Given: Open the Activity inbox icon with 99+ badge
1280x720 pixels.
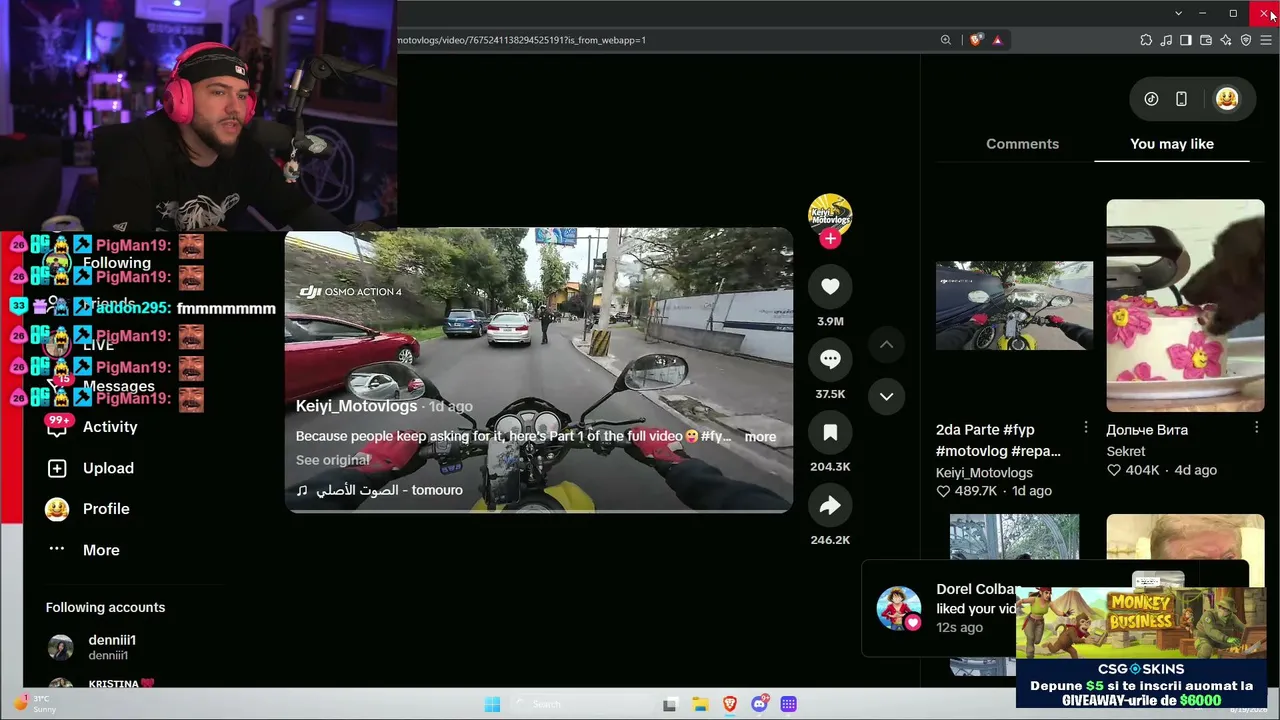Looking at the screenshot, I should (57, 427).
